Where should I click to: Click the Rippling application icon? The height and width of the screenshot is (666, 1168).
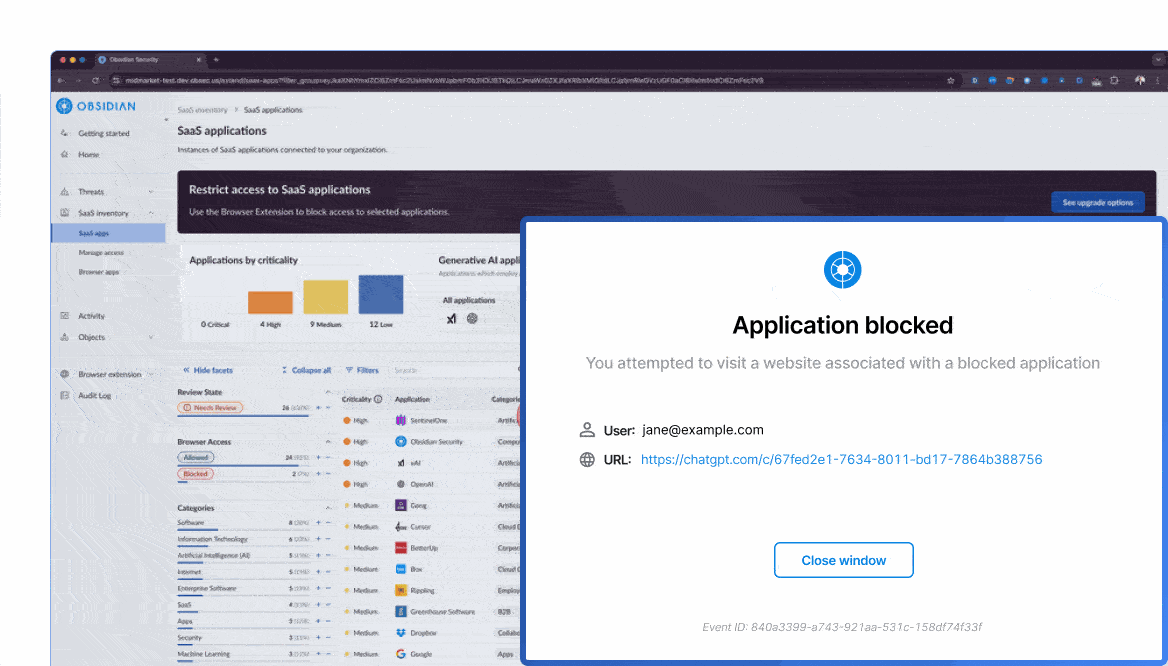(401, 590)
